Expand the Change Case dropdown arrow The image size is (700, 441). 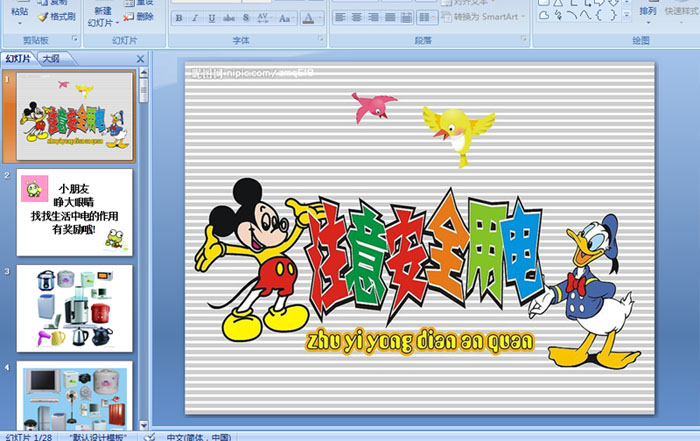click(293, 18)
